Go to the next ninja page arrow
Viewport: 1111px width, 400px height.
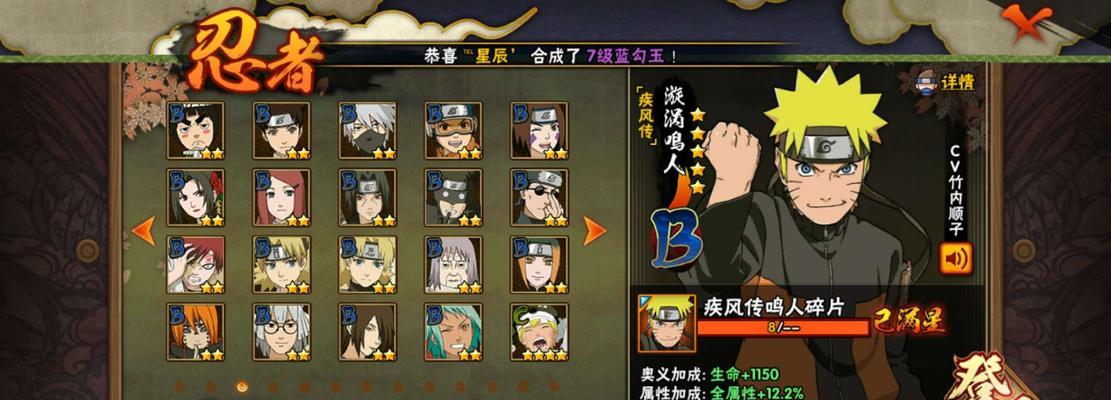[594, 231]
